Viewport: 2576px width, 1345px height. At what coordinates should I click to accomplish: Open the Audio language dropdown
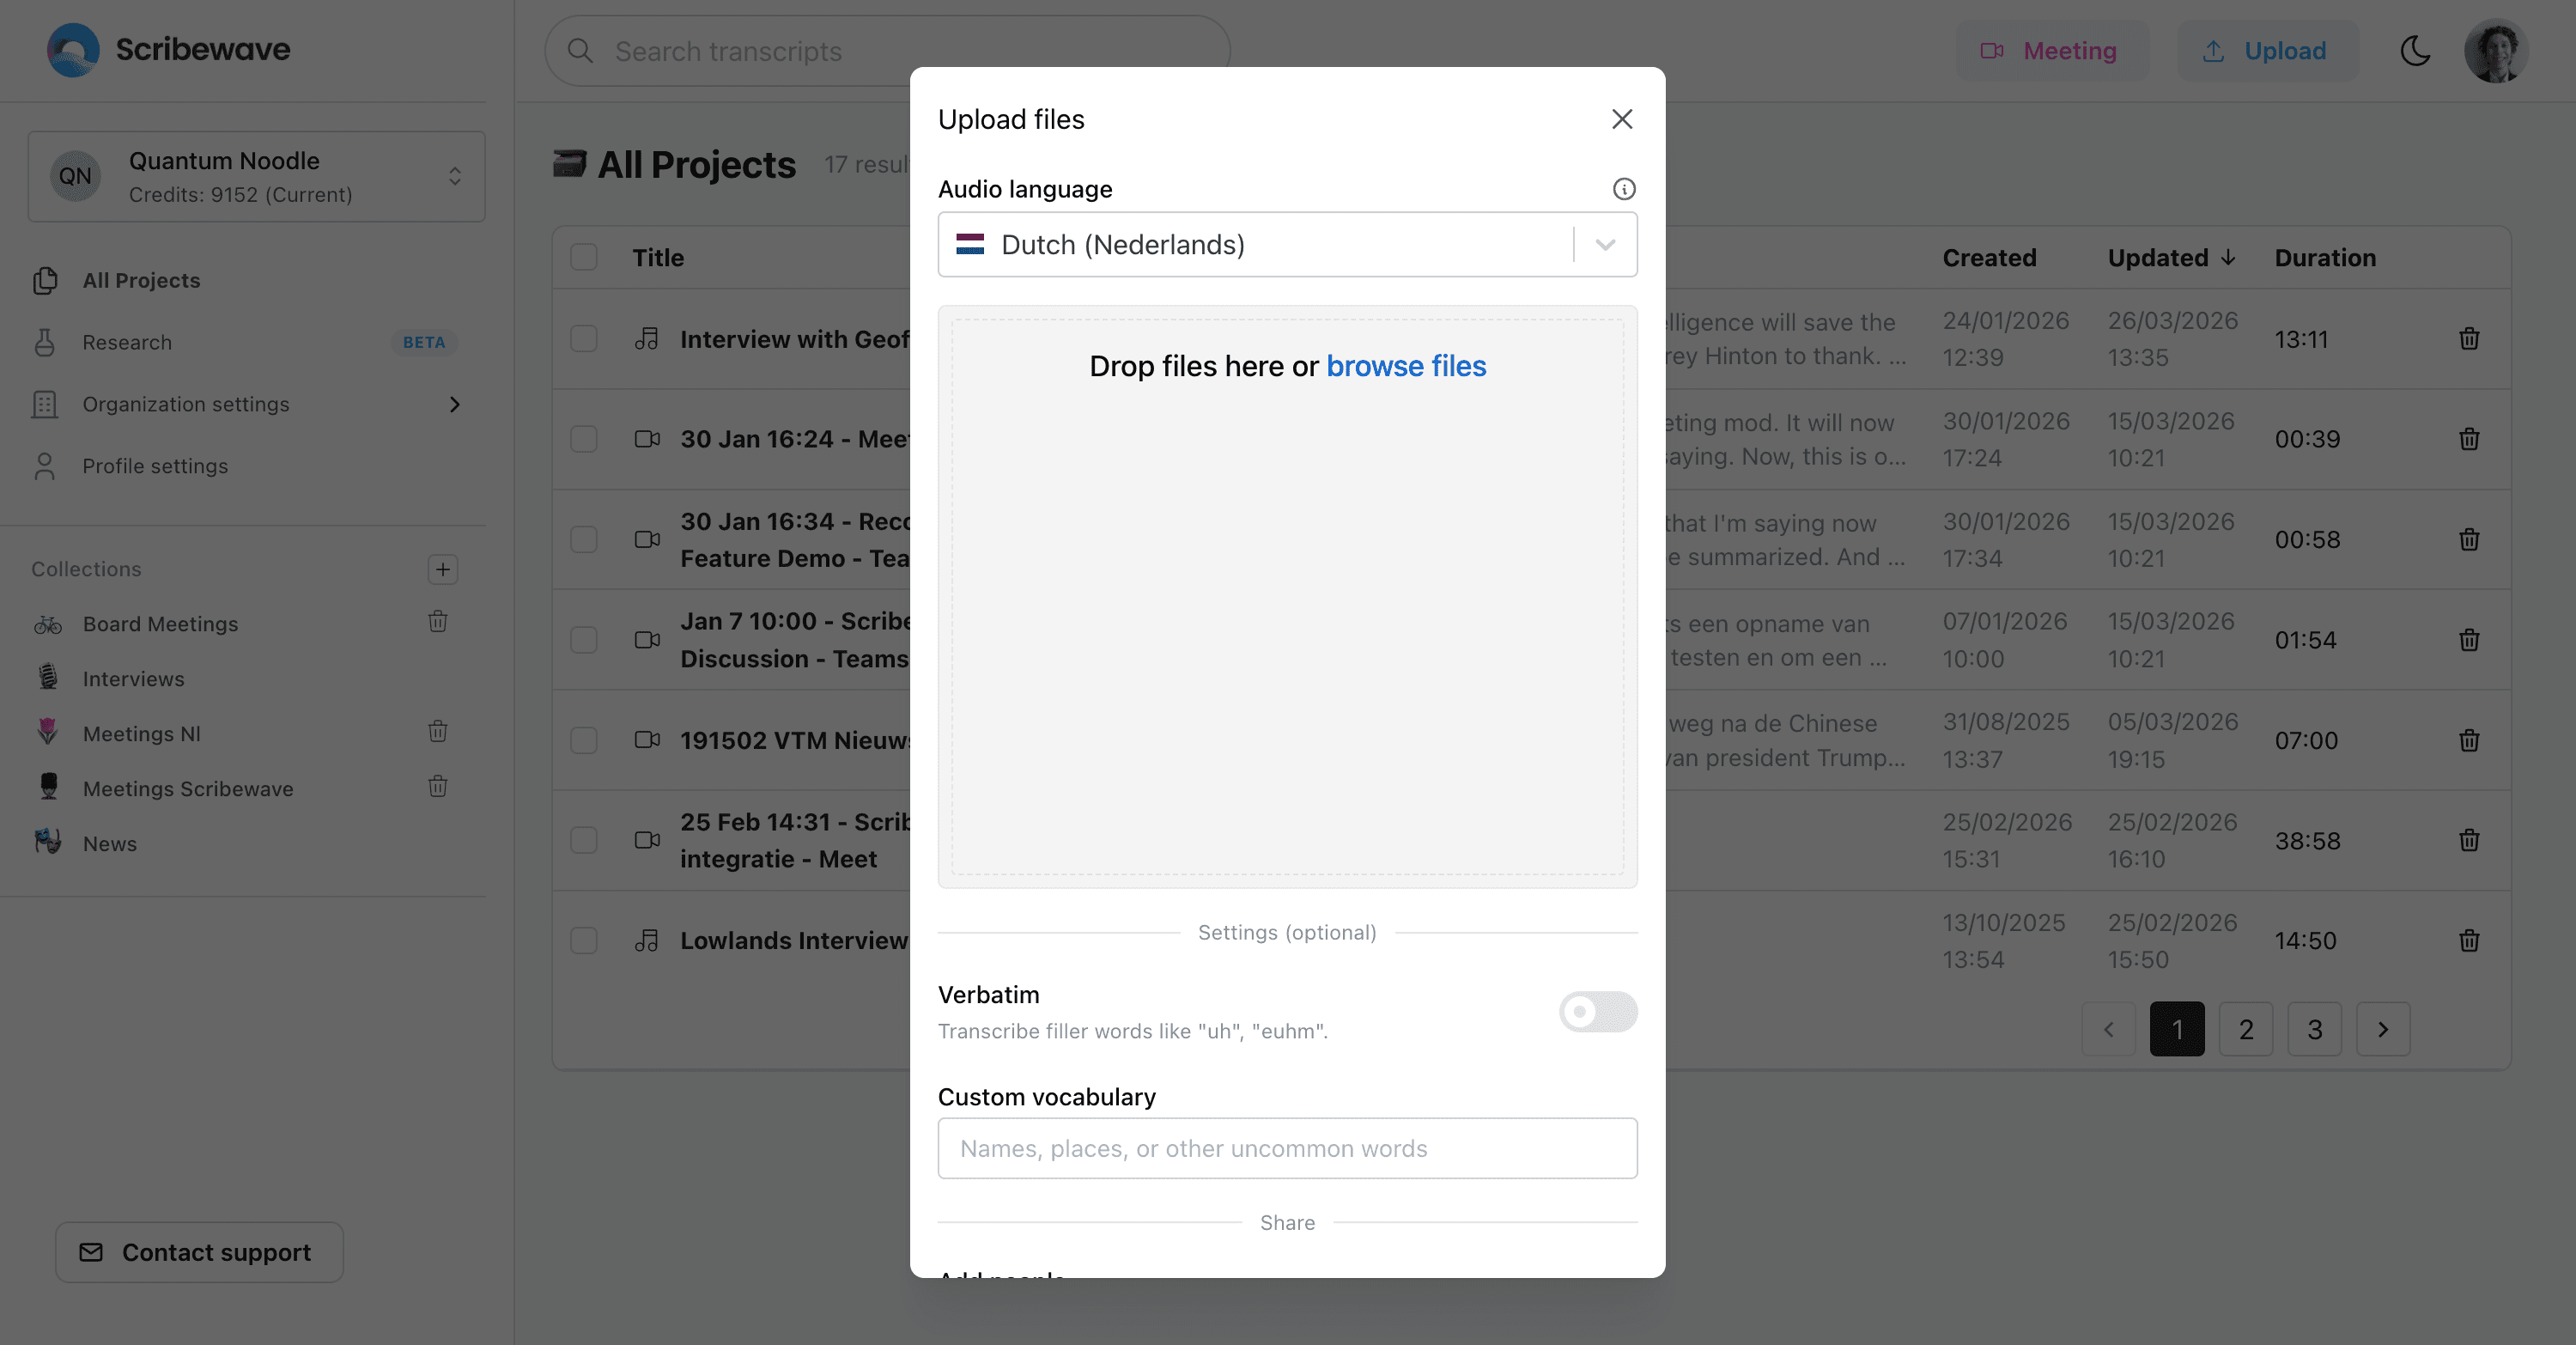click(x=1602, y=244)
